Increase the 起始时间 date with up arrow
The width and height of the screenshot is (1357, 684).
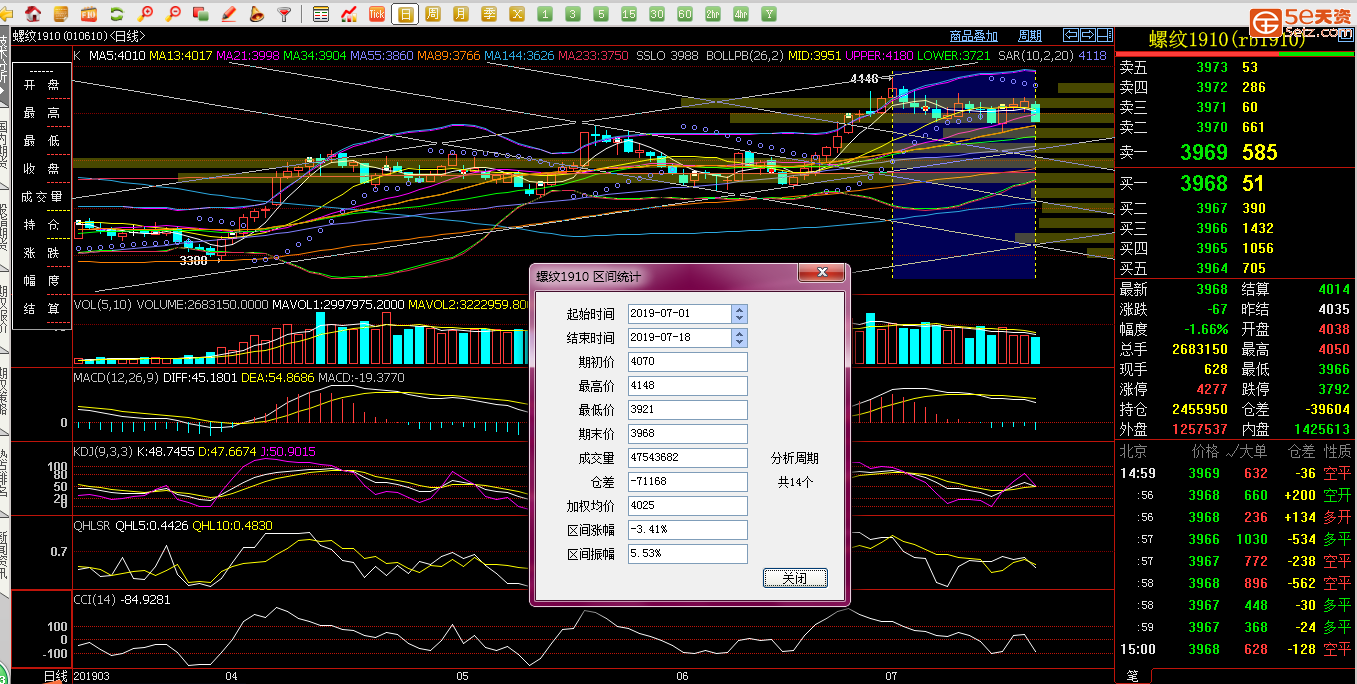(x=739, y=310)
